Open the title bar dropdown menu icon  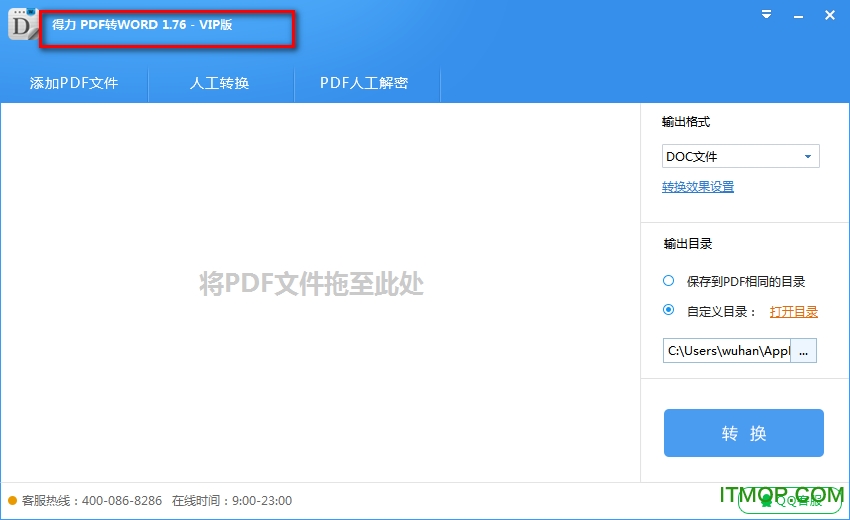click(767, 15)
